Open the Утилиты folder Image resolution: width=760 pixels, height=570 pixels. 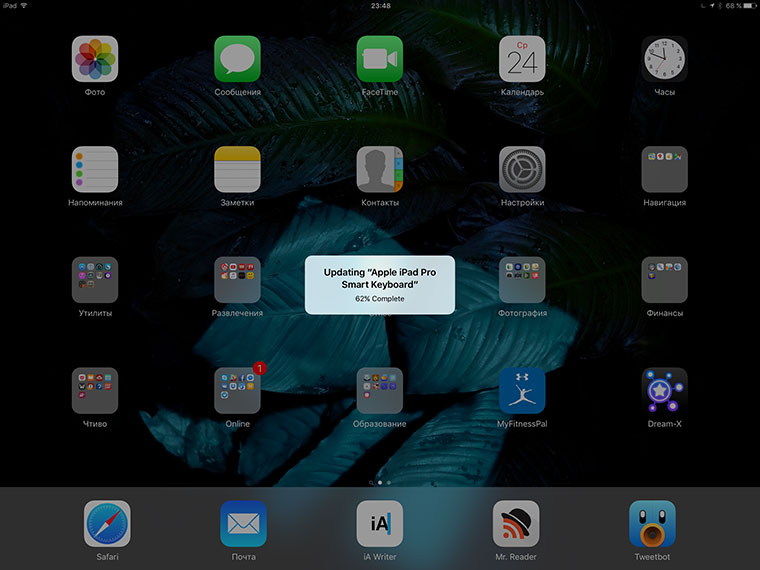[x=95, y=280]
